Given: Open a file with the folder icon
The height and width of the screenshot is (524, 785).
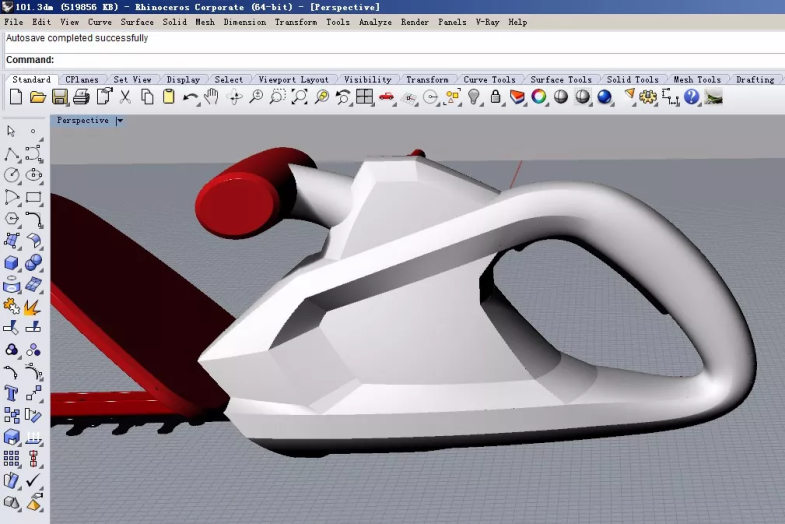Looking at the screenshot, I should pos(38,97).
